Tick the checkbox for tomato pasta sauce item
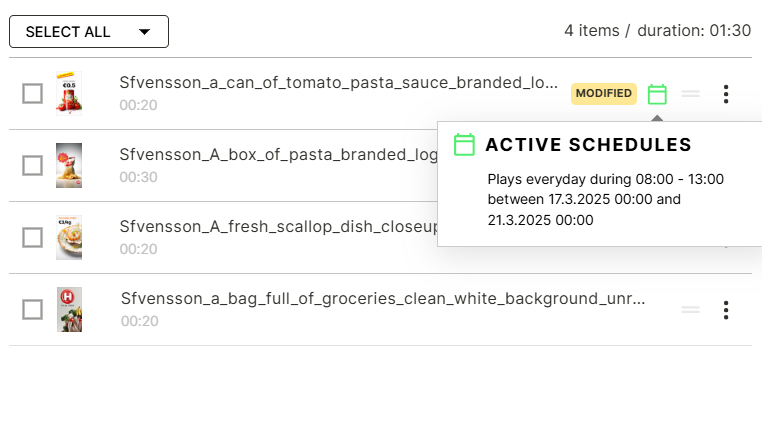 (x=33, y=93)
